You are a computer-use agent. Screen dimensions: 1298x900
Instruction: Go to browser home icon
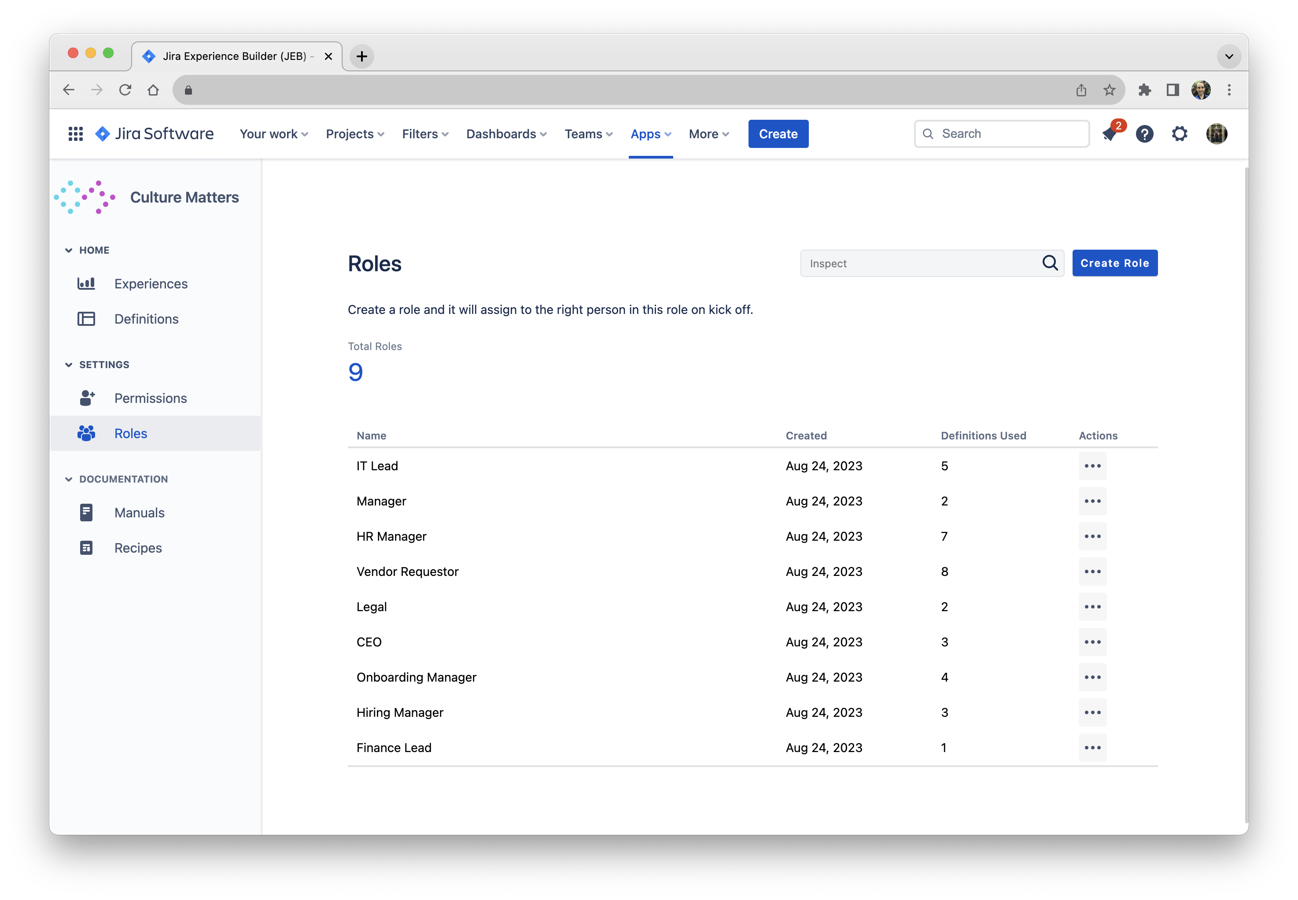point(153,90)
